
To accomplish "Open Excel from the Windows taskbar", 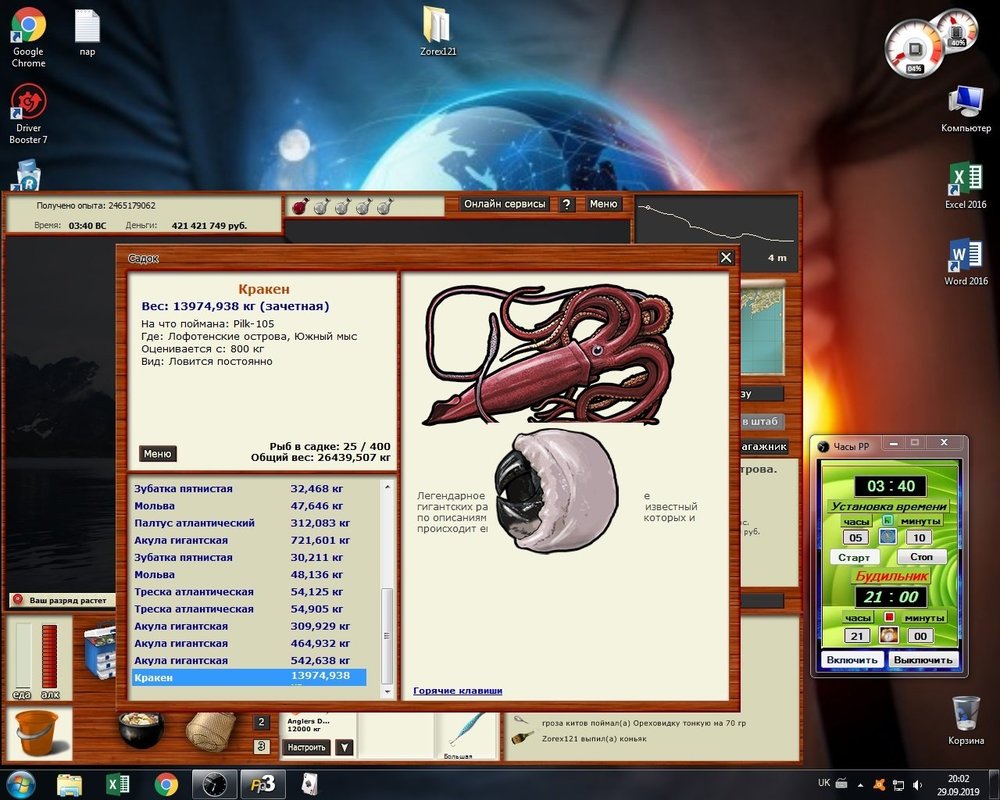I will (x=117, y=784).
